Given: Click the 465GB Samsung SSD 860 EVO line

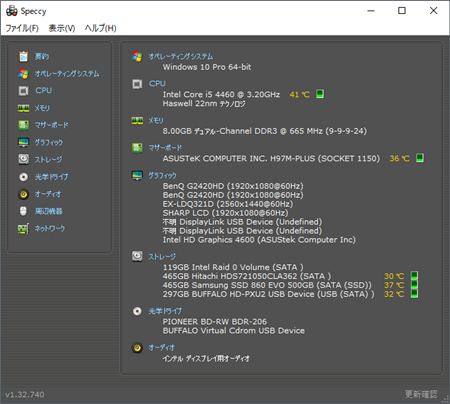Looking at the screenshot, I should click(x=267, y=285).
